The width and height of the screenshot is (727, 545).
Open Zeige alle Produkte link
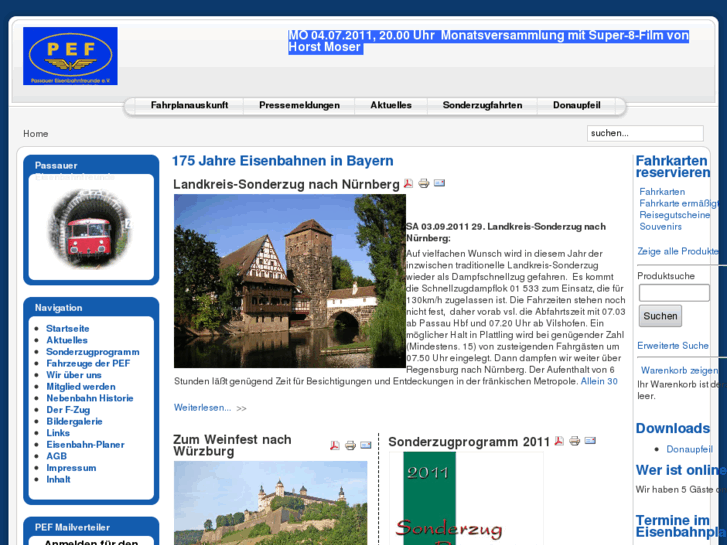coord(677,251)
